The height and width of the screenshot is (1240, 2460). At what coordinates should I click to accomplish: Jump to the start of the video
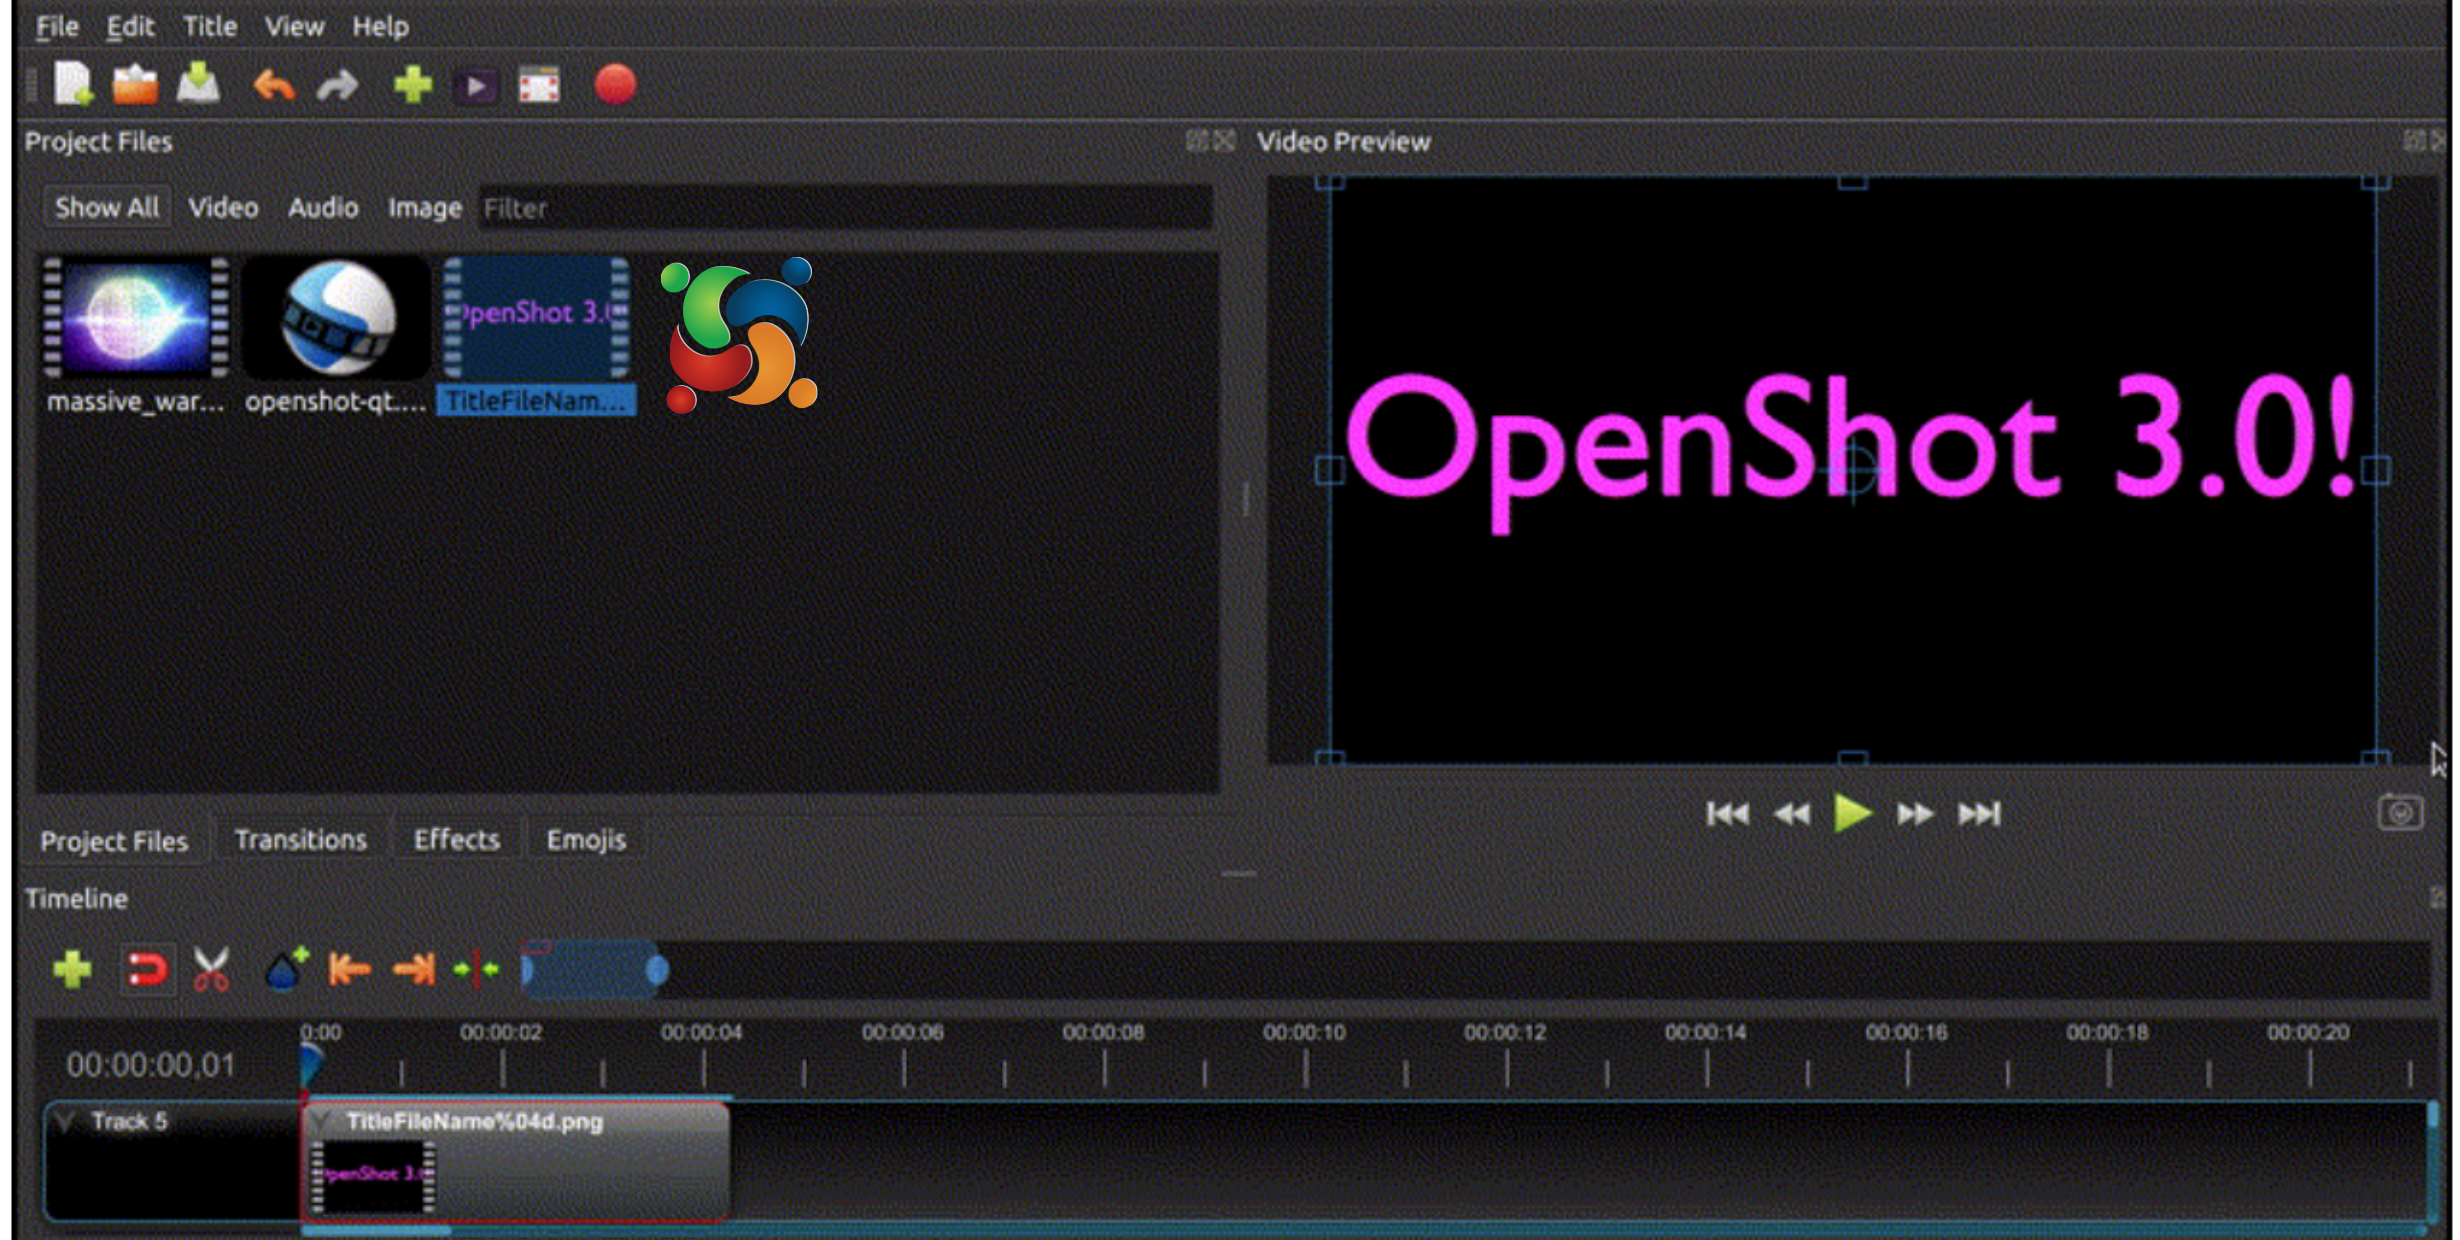pos(1727,814)
